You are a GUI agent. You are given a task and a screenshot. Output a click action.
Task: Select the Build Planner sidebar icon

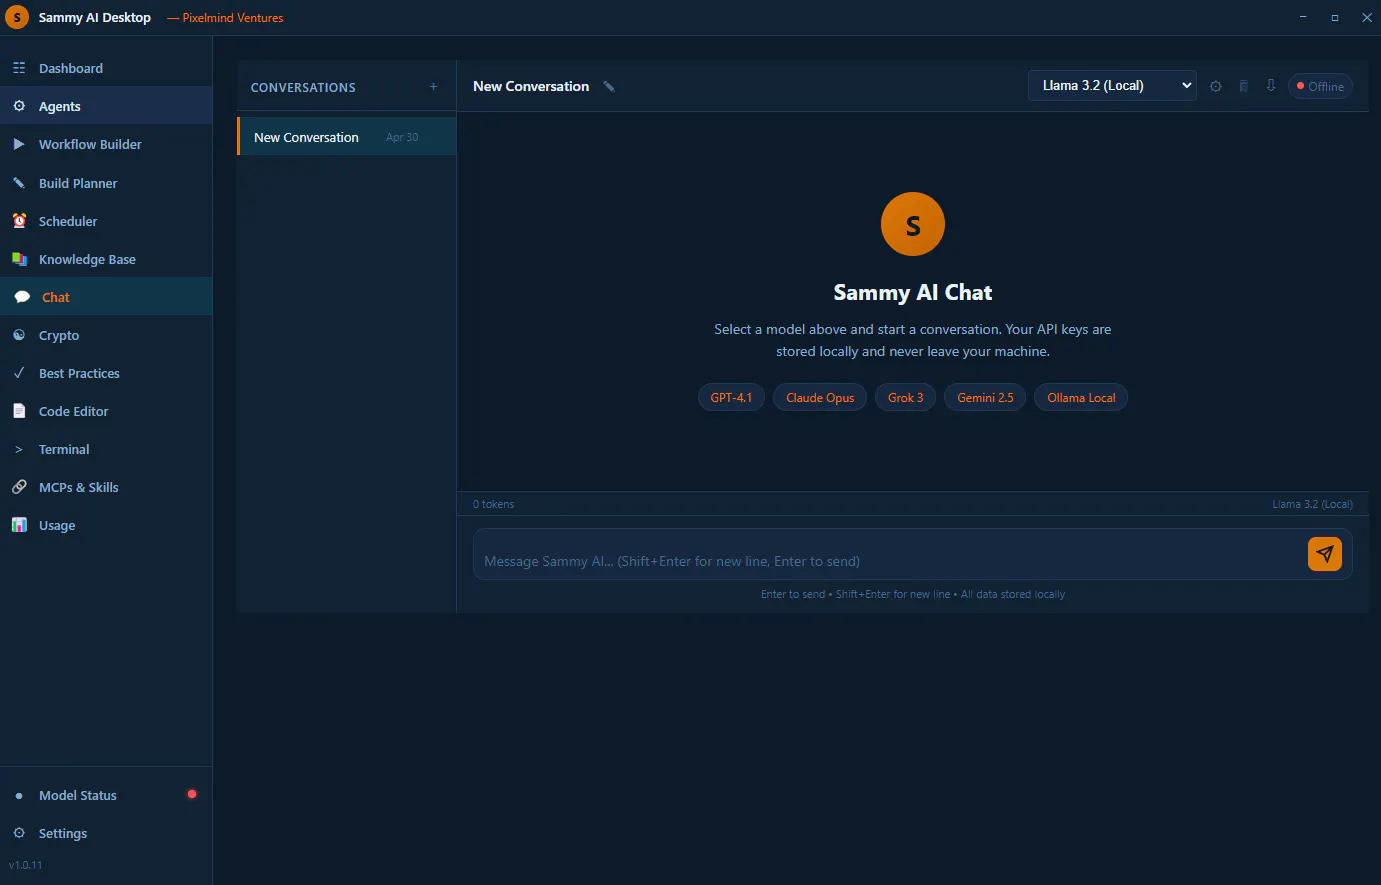[19, 183]
